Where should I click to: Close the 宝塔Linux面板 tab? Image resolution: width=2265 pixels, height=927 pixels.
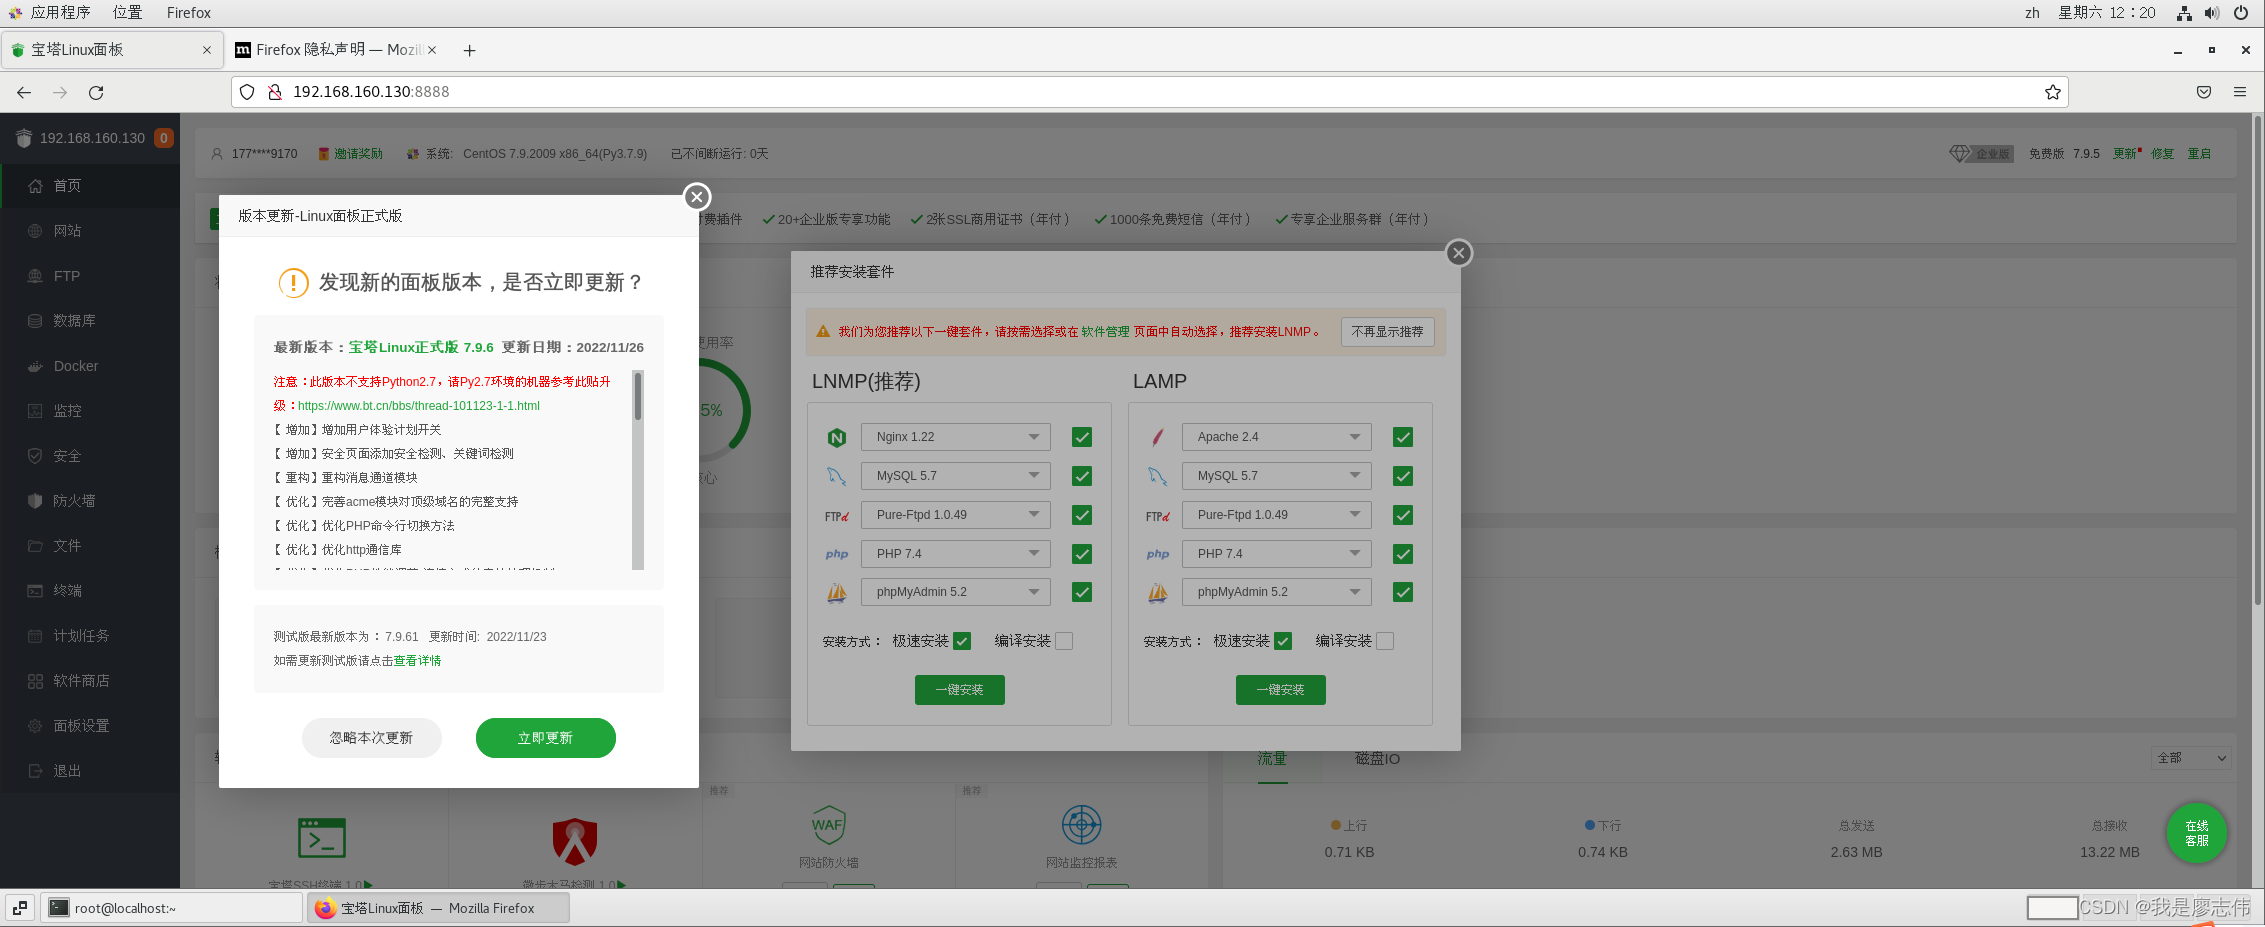tap(207, 50)
